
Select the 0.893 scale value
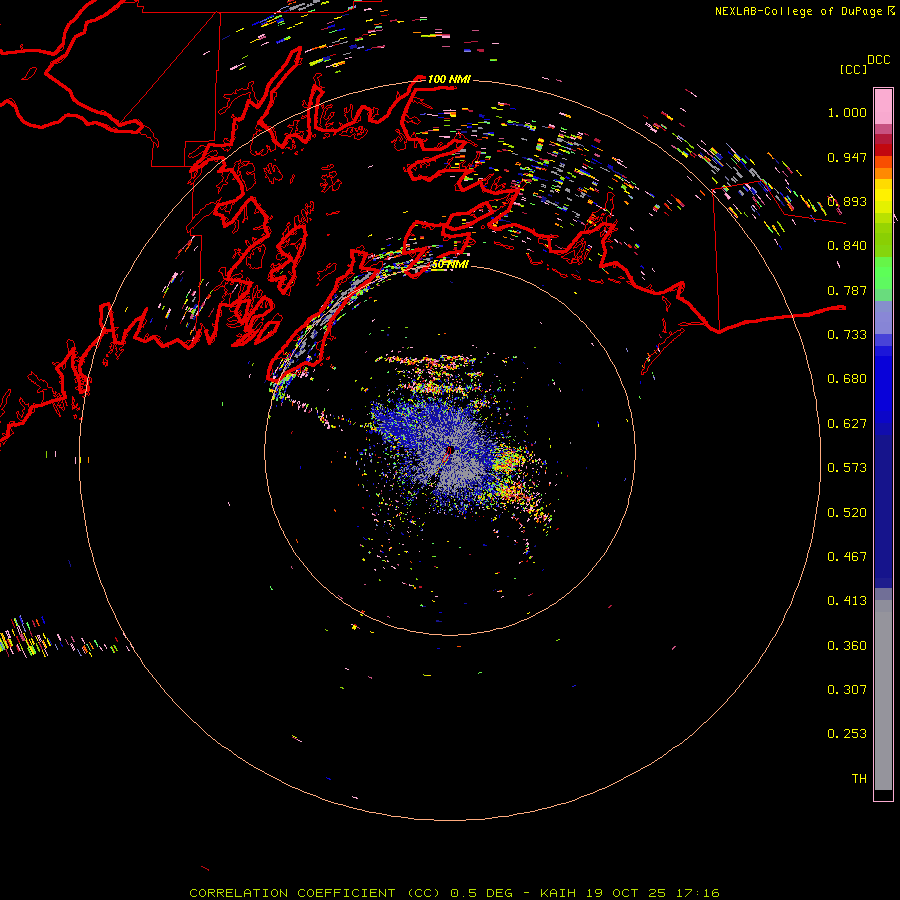click(847, 201)
